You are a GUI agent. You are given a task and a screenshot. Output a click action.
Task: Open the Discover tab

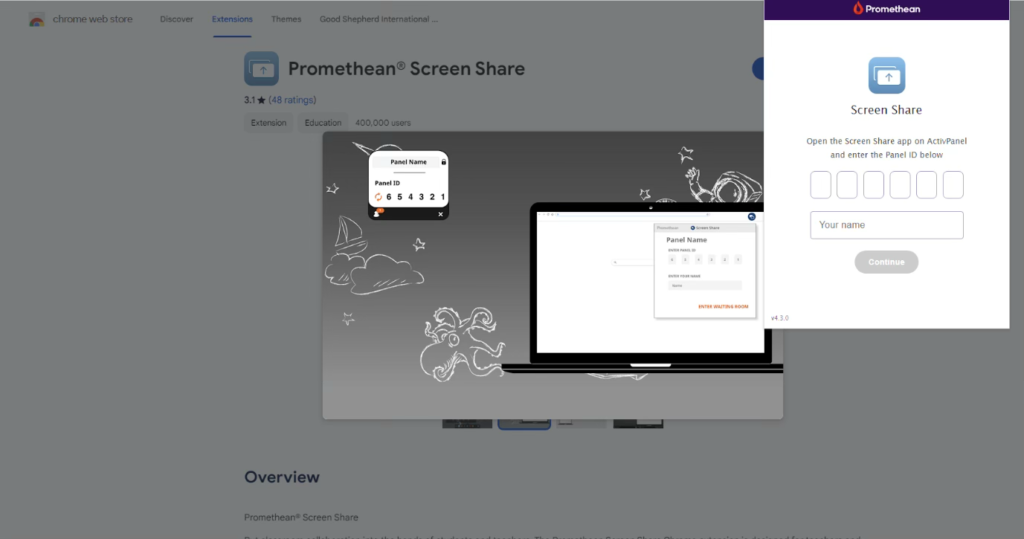click(176, 19)
